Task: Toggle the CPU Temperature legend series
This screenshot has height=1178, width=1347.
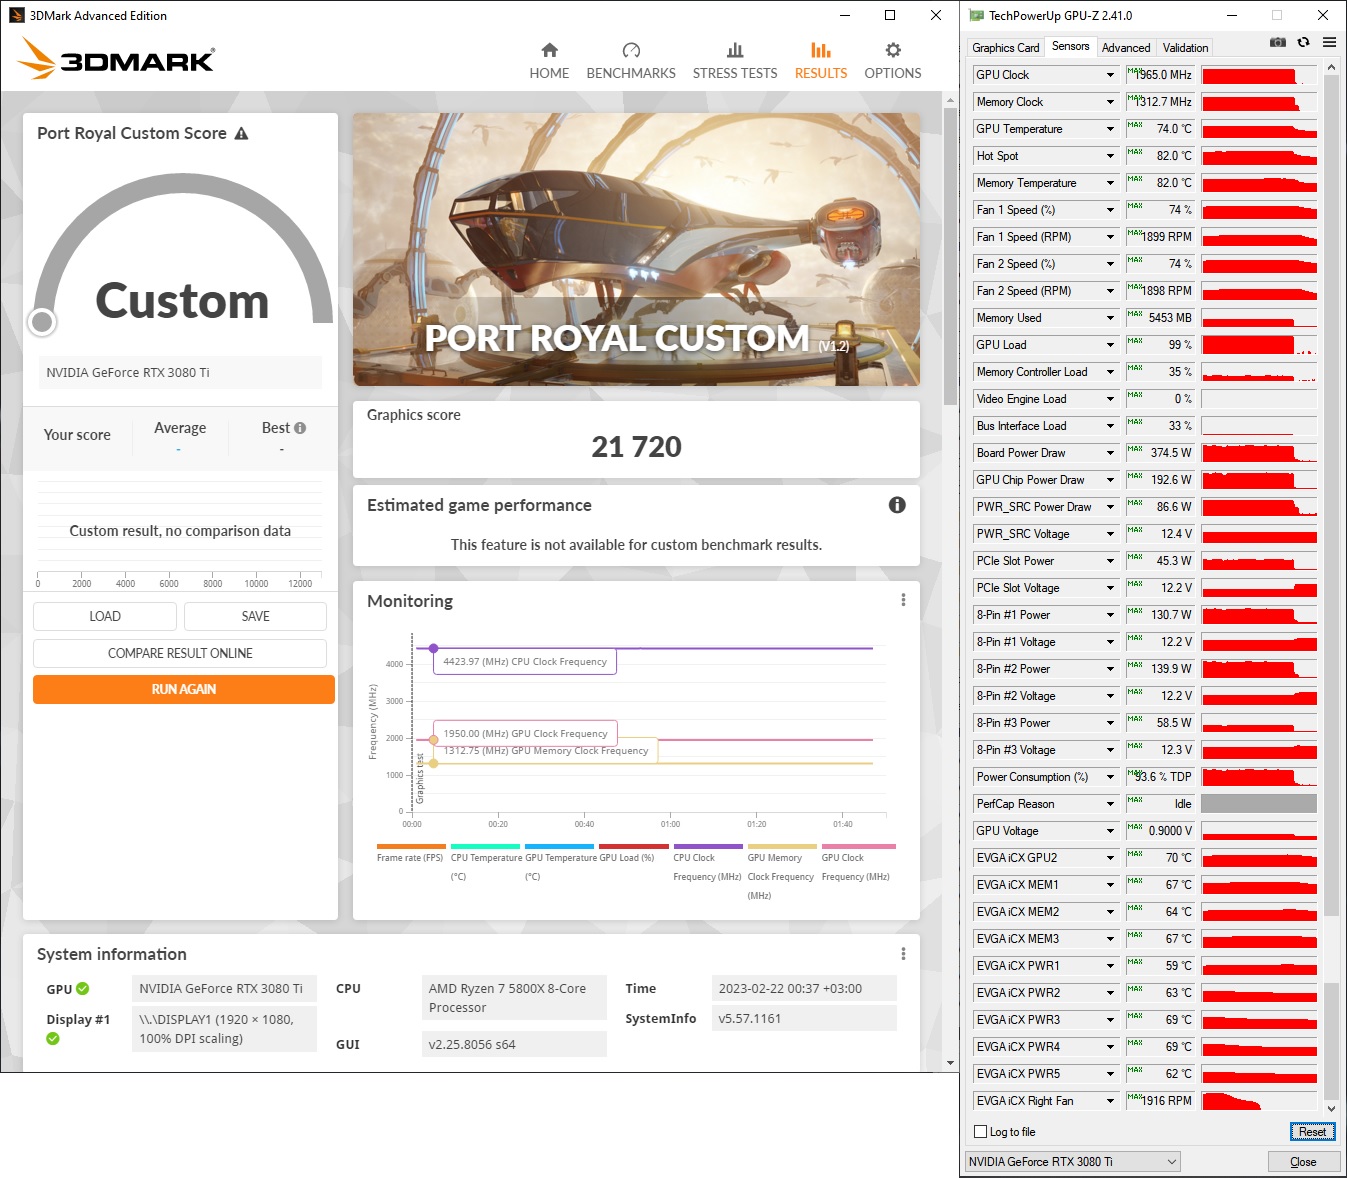Action: click(x=486, y=862)
